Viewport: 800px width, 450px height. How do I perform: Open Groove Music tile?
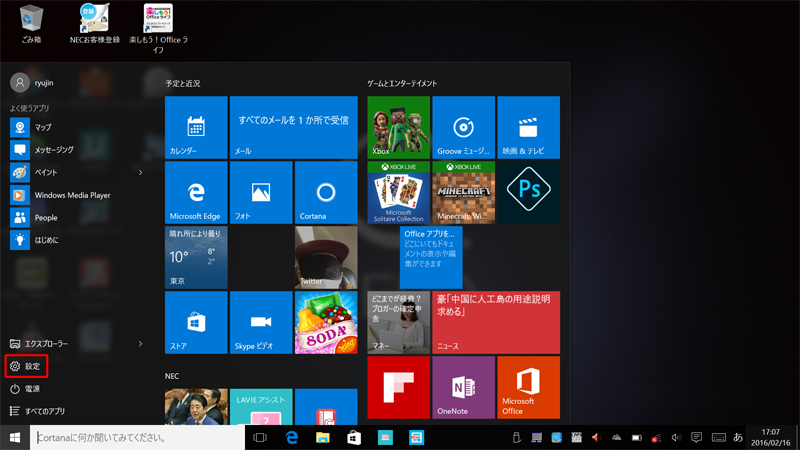click(x=463, y=128)
